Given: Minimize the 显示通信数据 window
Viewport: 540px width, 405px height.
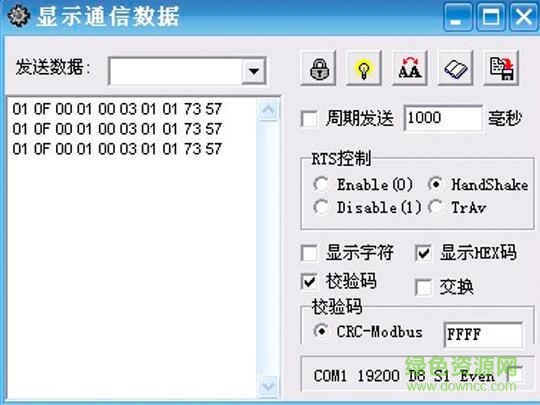Looking at the screenshot, I should tap(457, 17).
